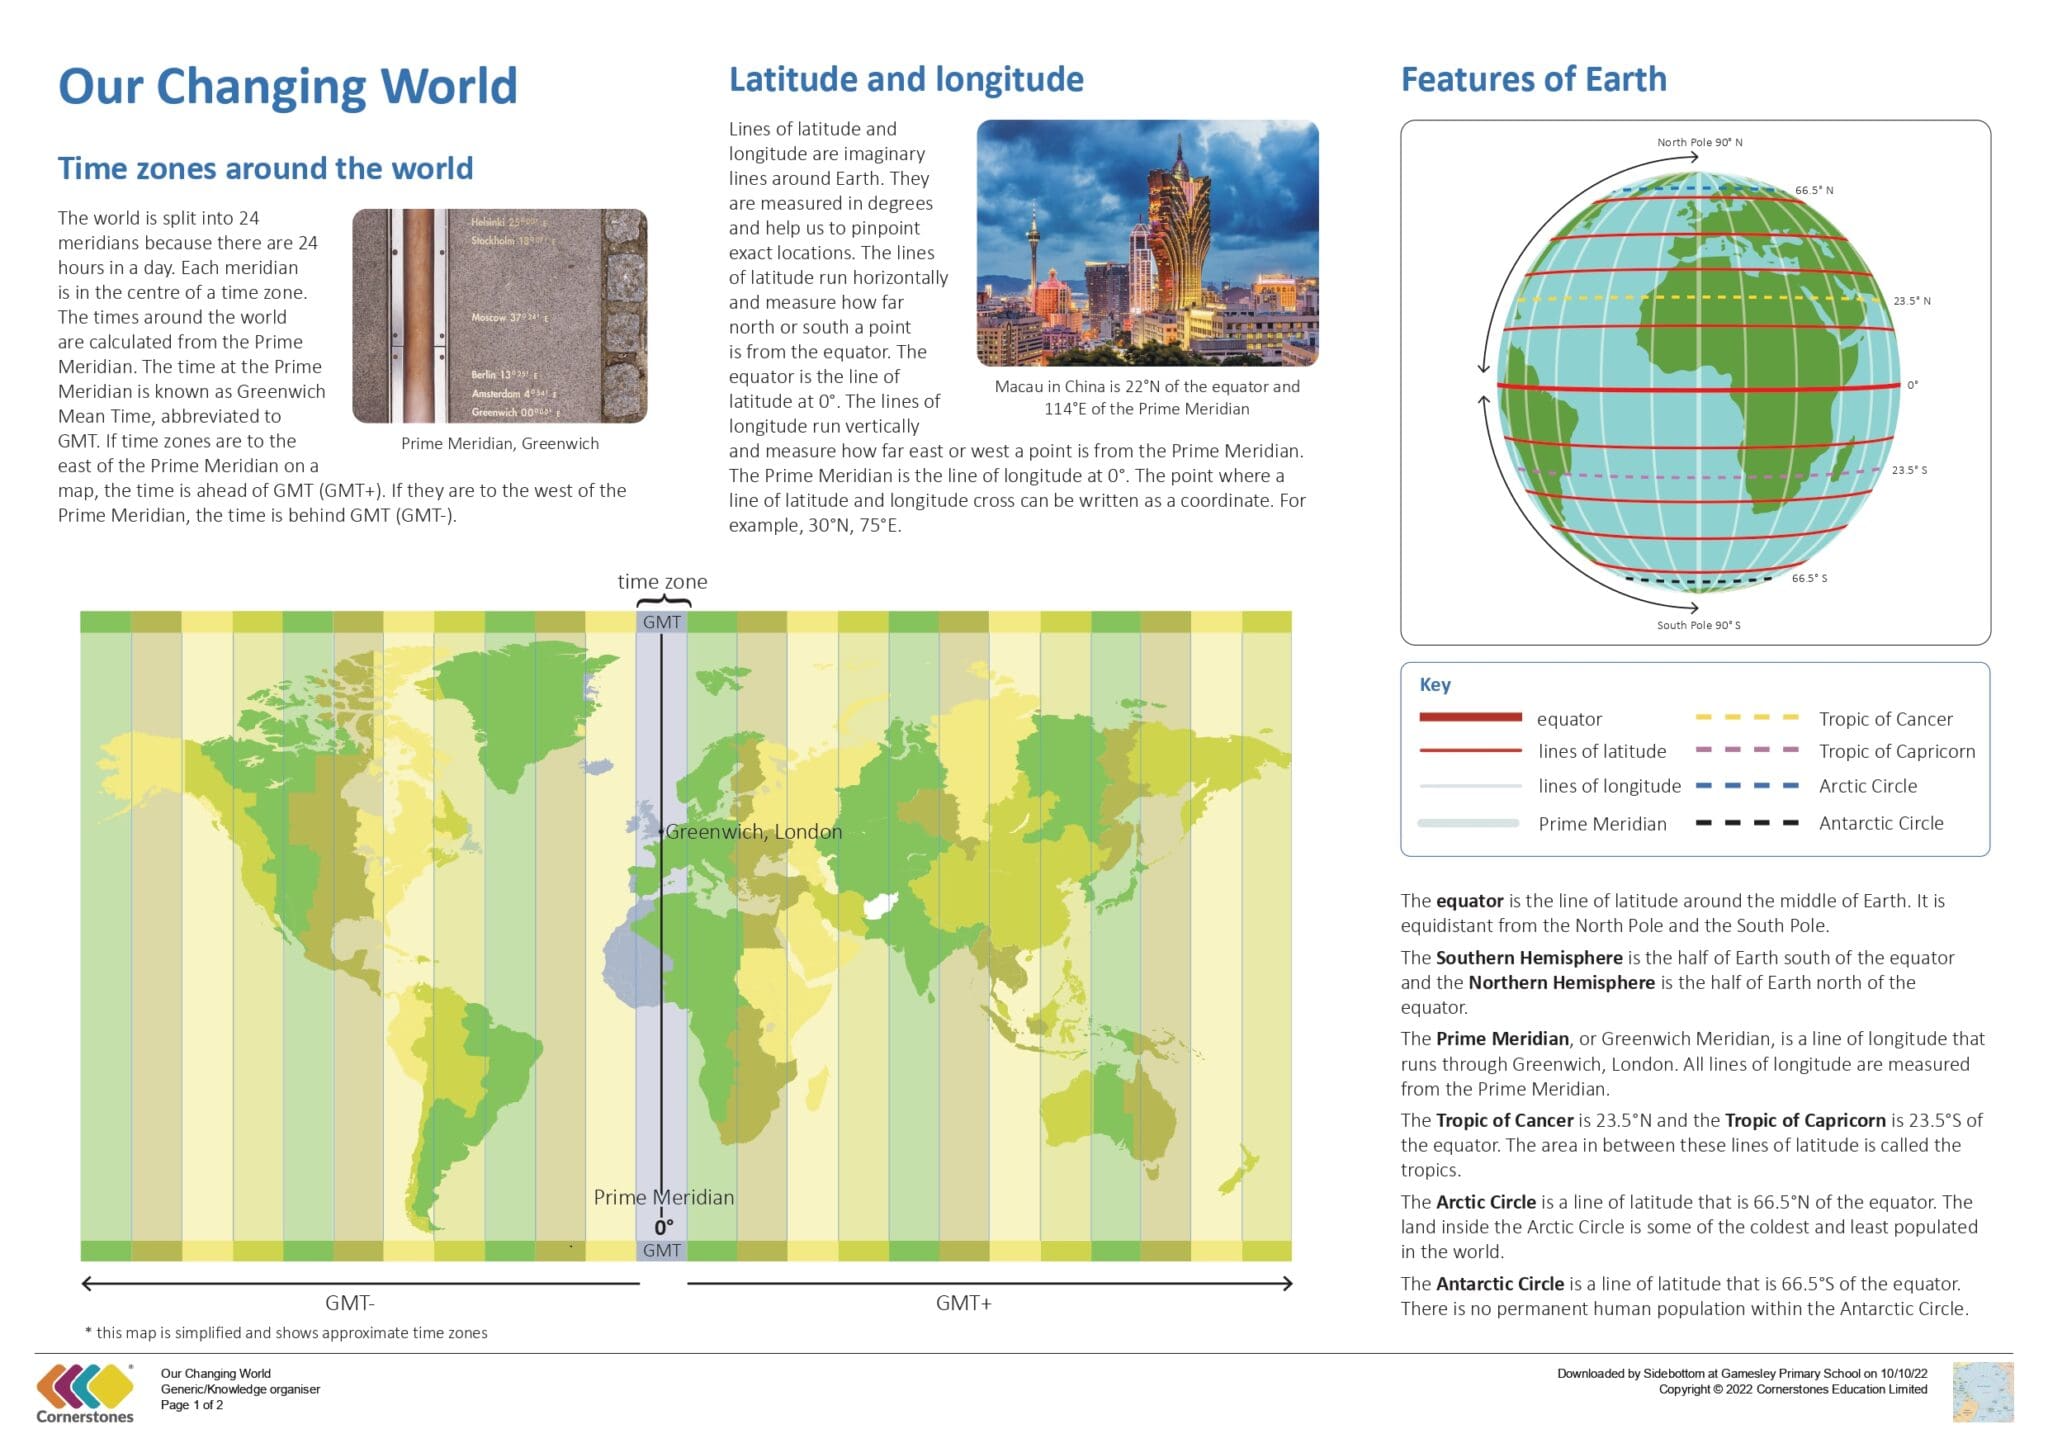Click the small map thumbnail in the footer

pos(1982,1391)
